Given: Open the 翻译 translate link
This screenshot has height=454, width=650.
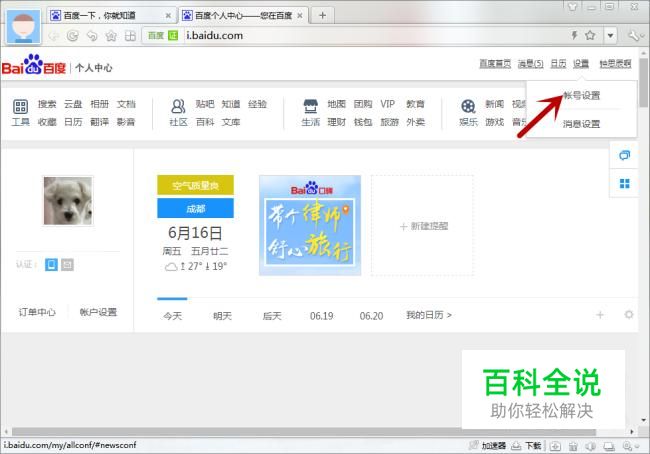Looking at the screenshot, I should (x=99, y=122).
